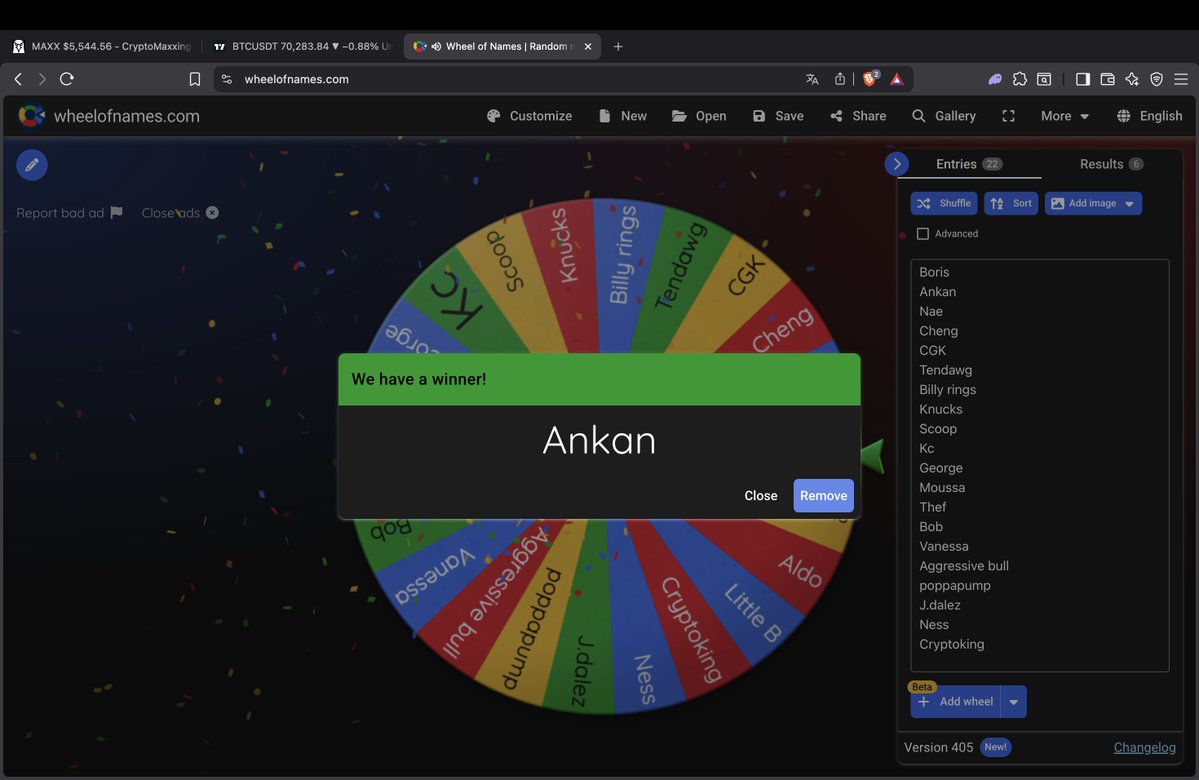
Task: Click the Ankan entry in list
Action: point(937,291)
